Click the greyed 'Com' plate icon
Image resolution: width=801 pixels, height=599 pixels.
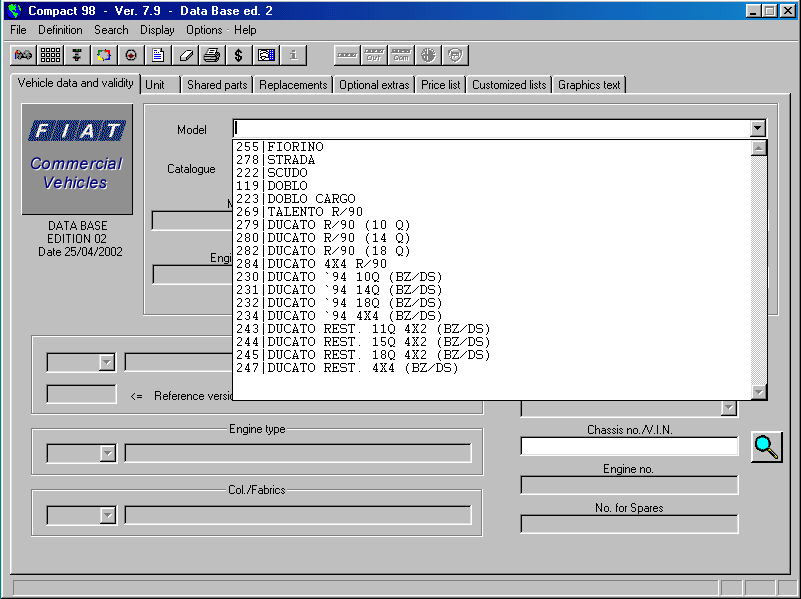coord(401,55)
